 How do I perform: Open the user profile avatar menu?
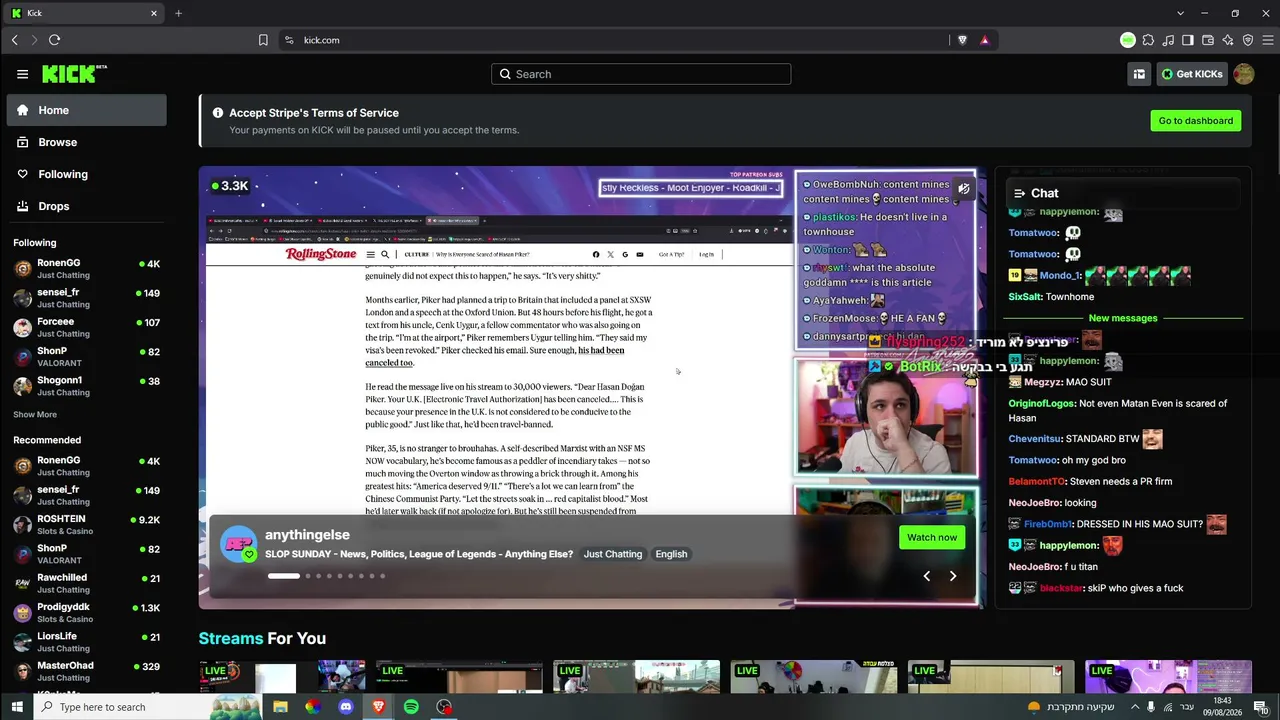[1244, 74]
